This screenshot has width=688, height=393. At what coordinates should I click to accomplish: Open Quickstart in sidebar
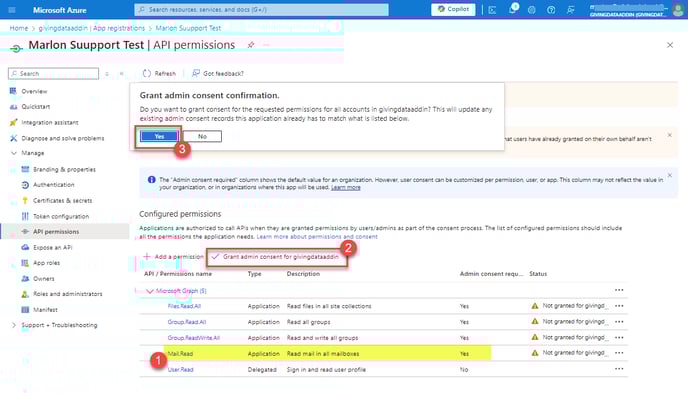pos(36,107)
